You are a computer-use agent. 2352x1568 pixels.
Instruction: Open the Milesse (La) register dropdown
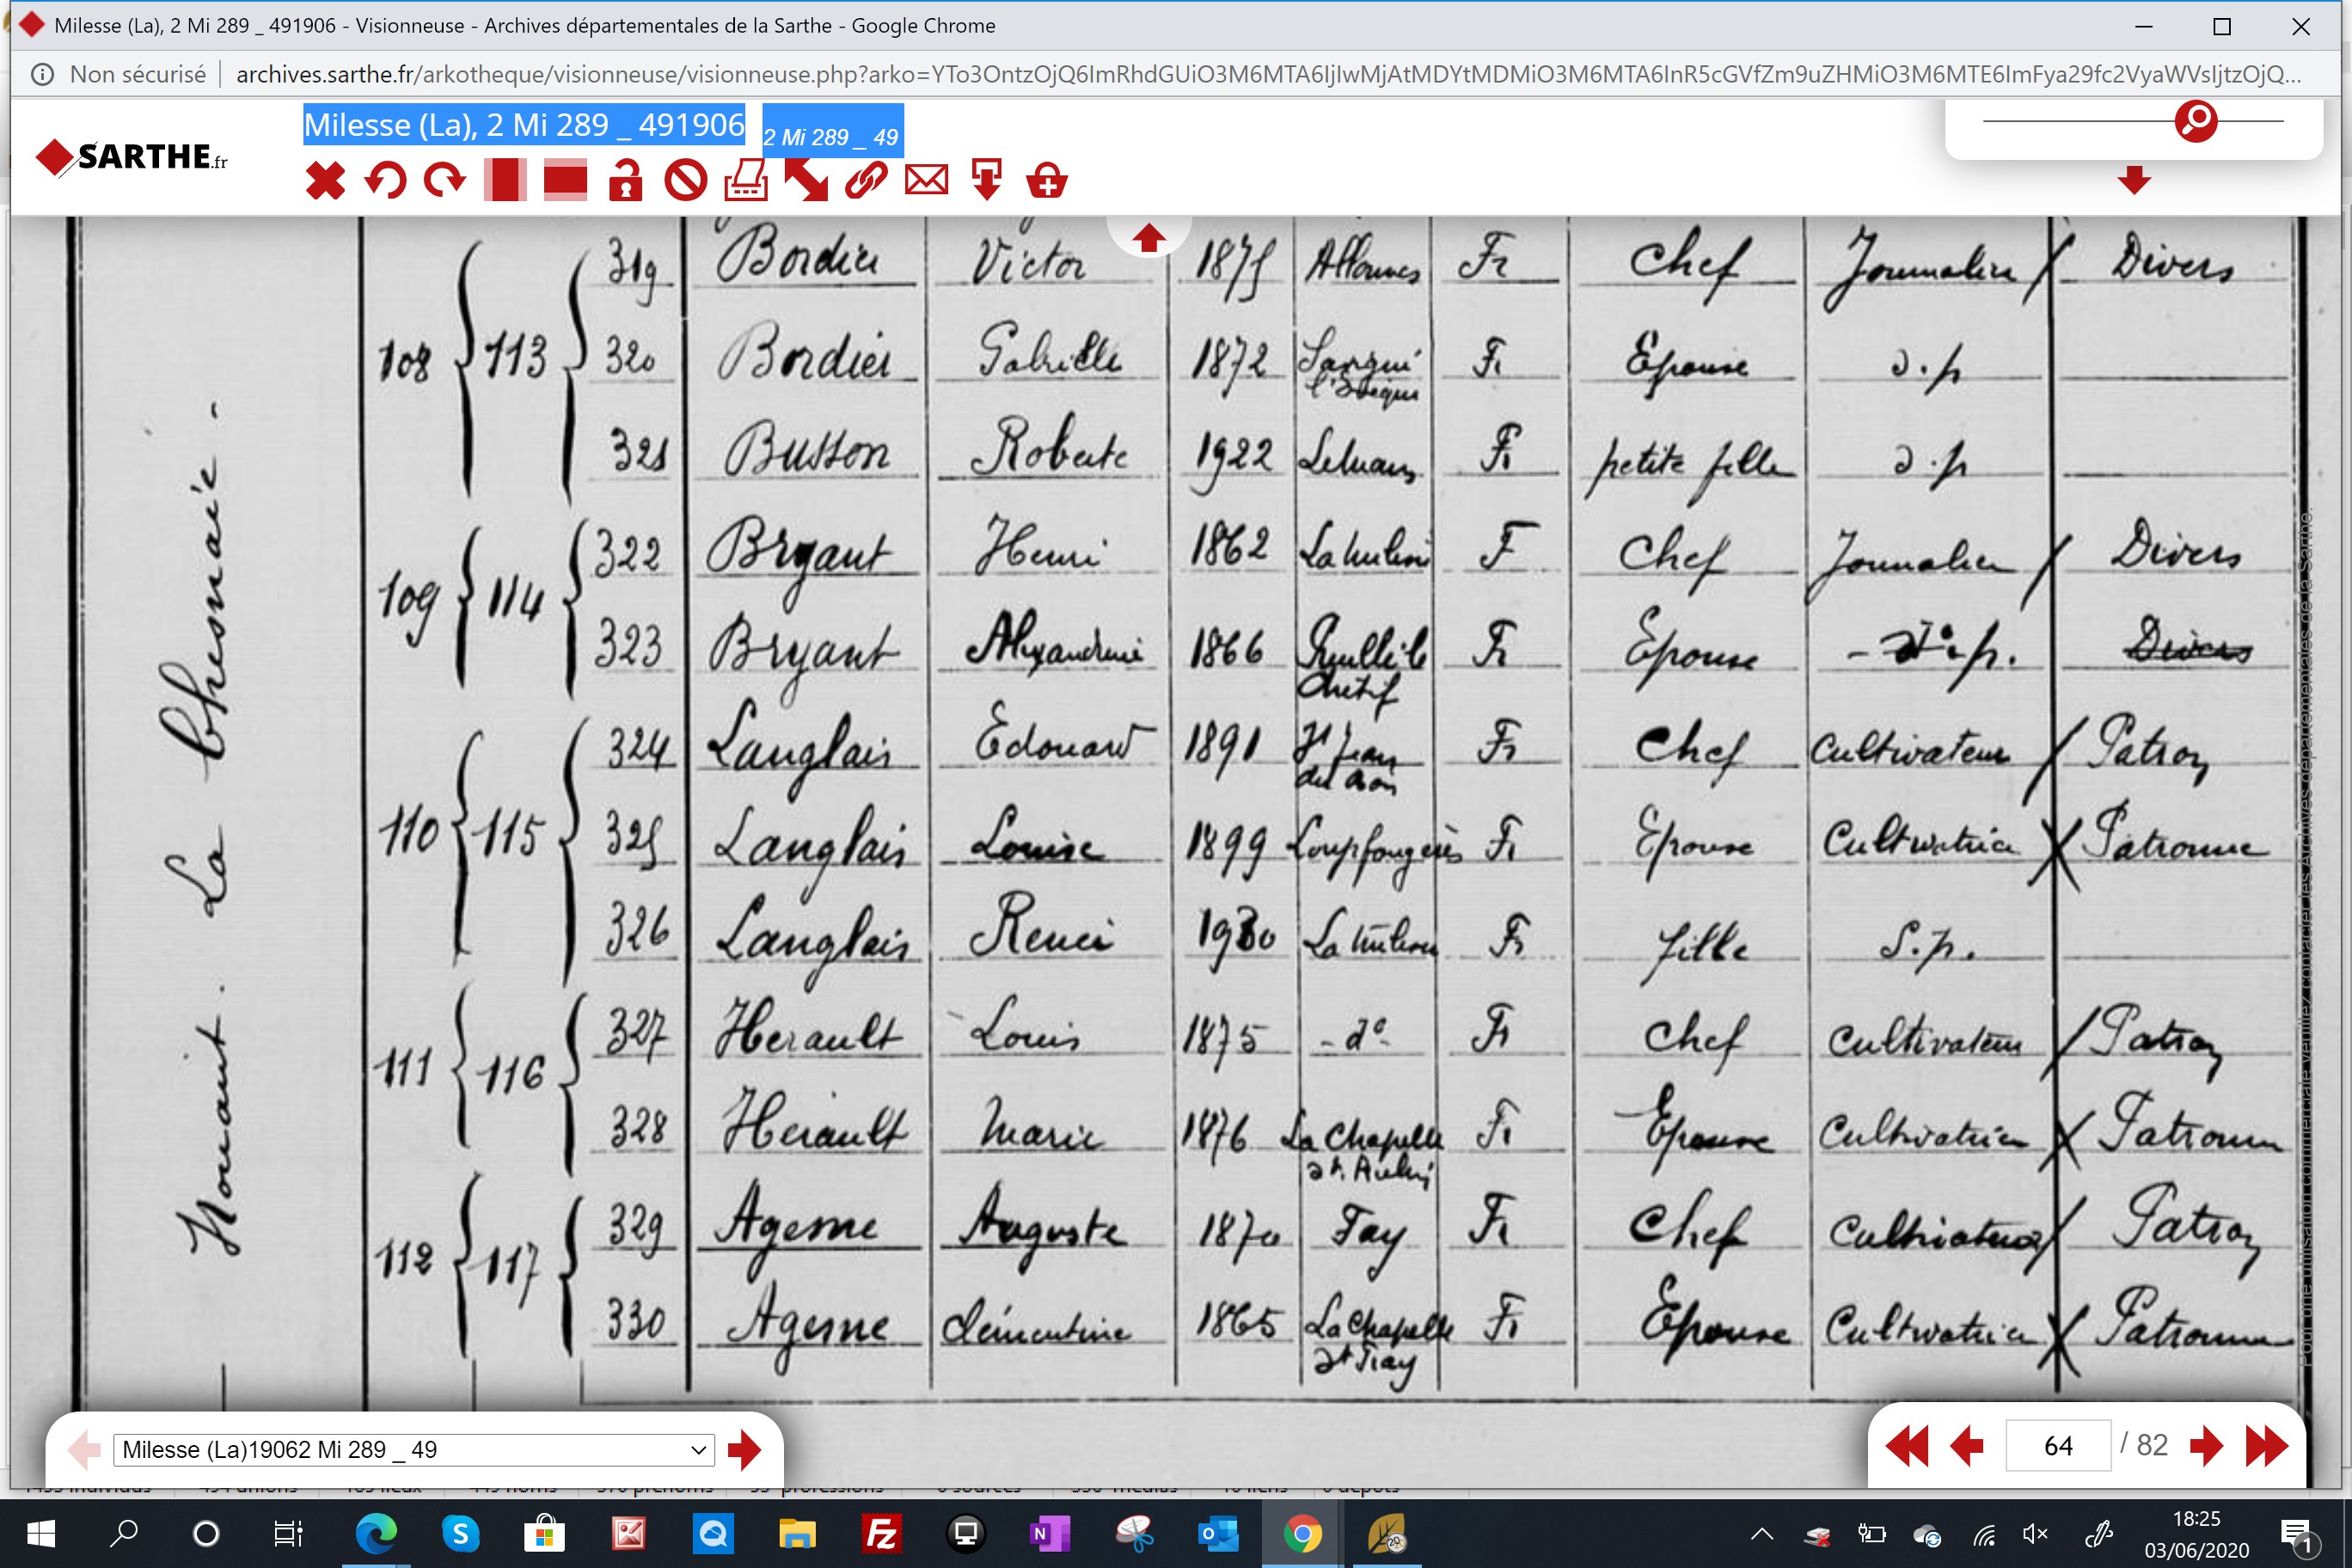click(414, 1449)
